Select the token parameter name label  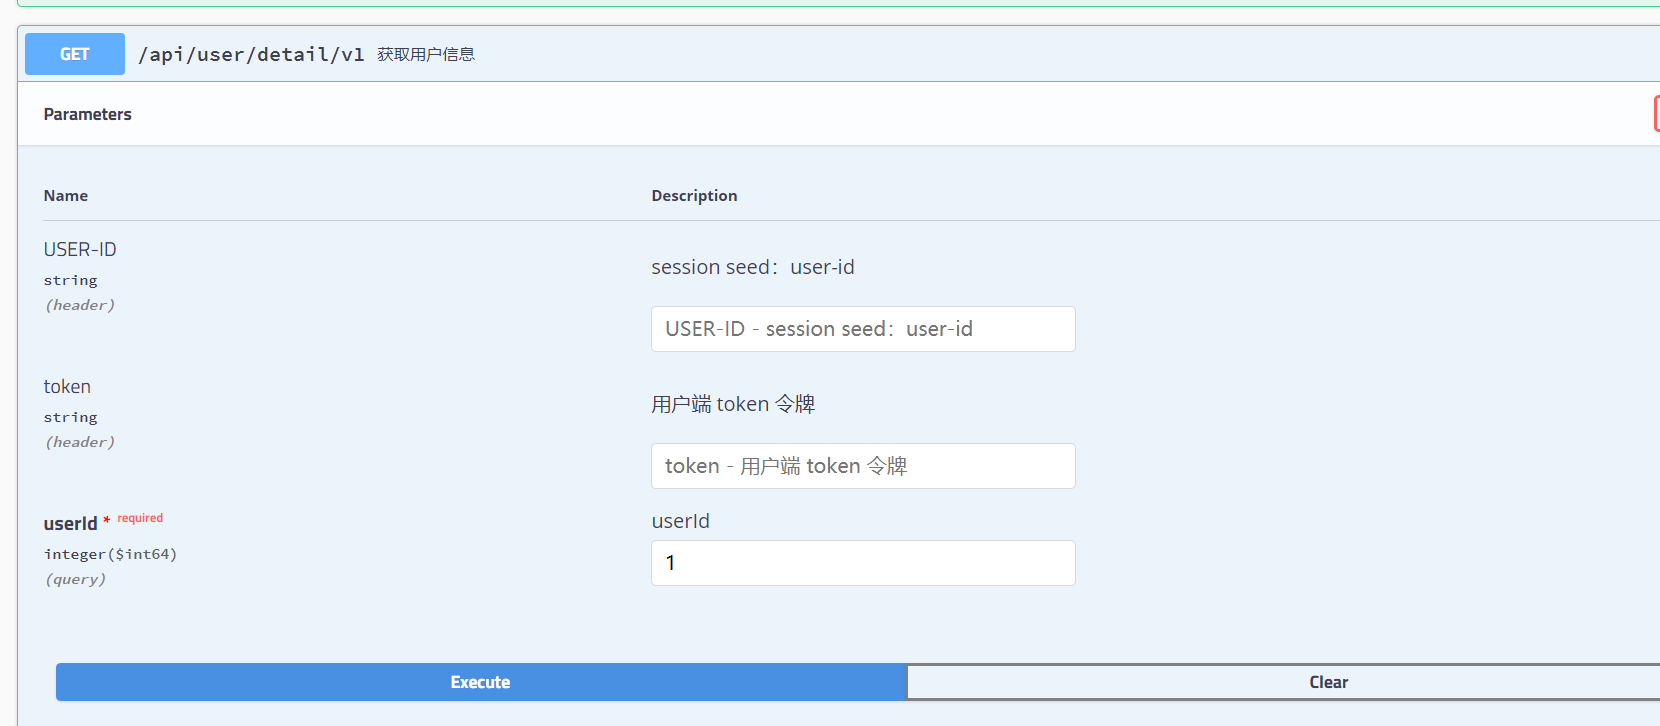pyautogui.click(x=67, y=386)
